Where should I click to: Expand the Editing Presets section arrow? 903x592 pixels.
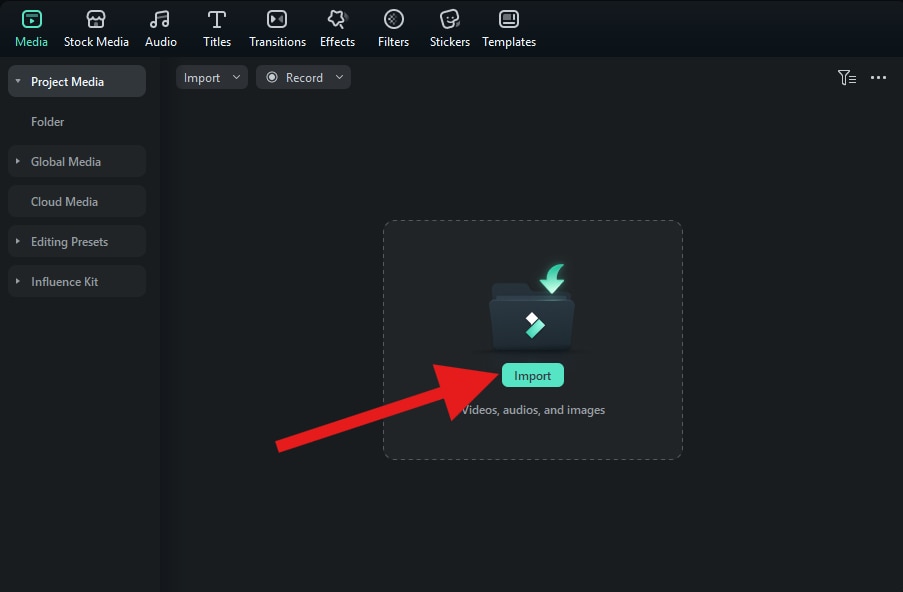pos(18,241)
